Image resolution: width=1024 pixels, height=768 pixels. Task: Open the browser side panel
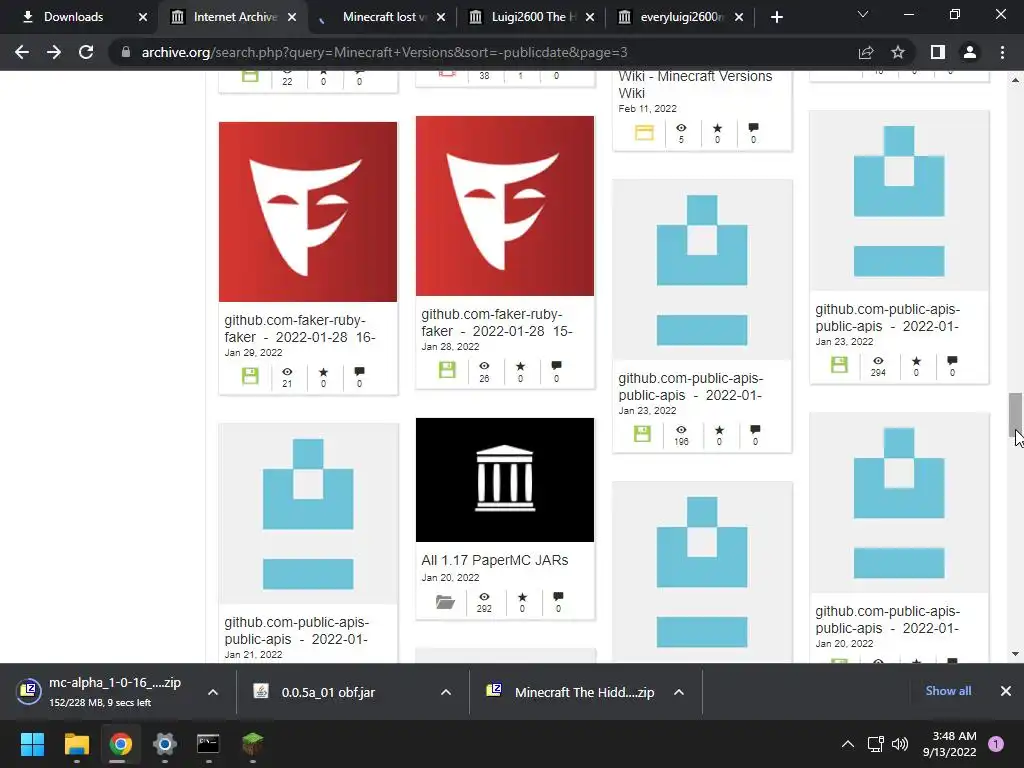(938, 52)
